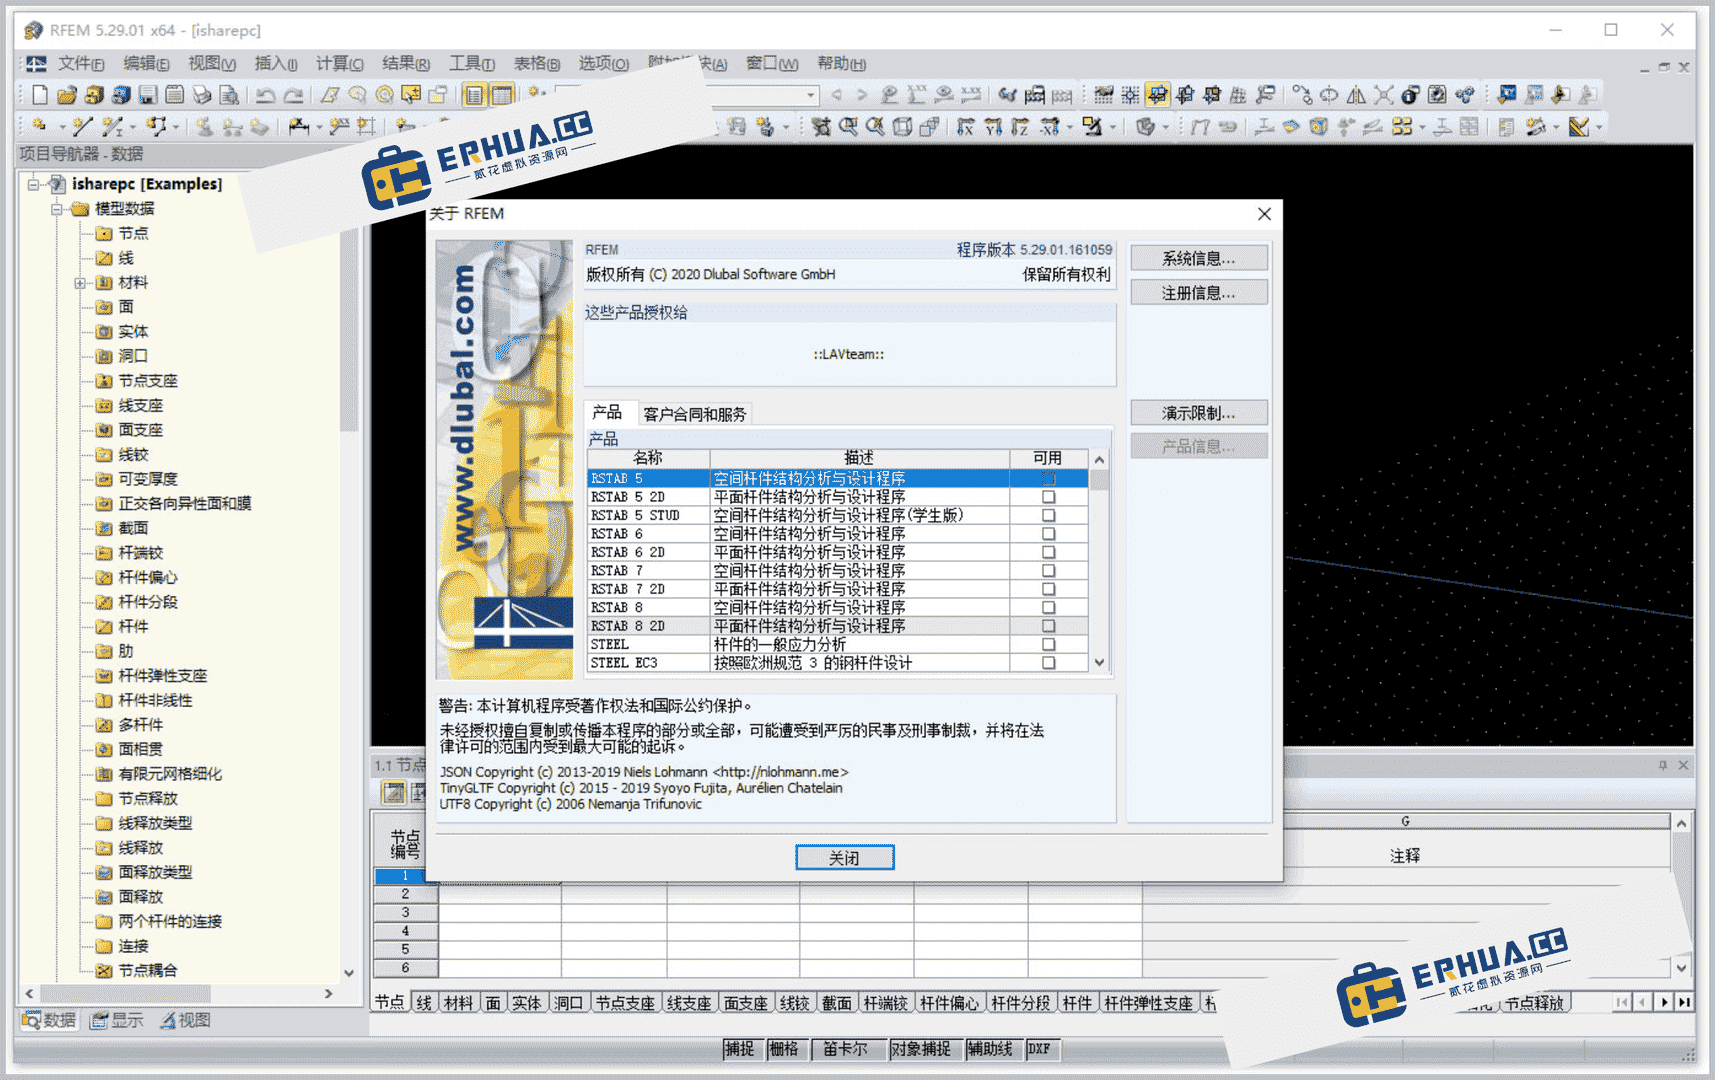Click the 系统信息 button
The image size is (1715, 1080).
pyautogui.click(x=1199, y=258)
